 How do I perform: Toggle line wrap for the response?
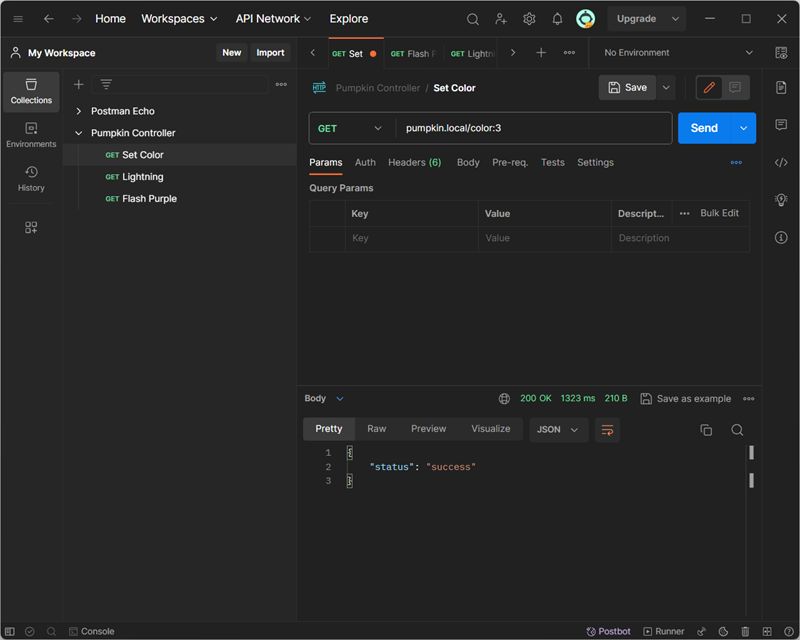(607, 430)
